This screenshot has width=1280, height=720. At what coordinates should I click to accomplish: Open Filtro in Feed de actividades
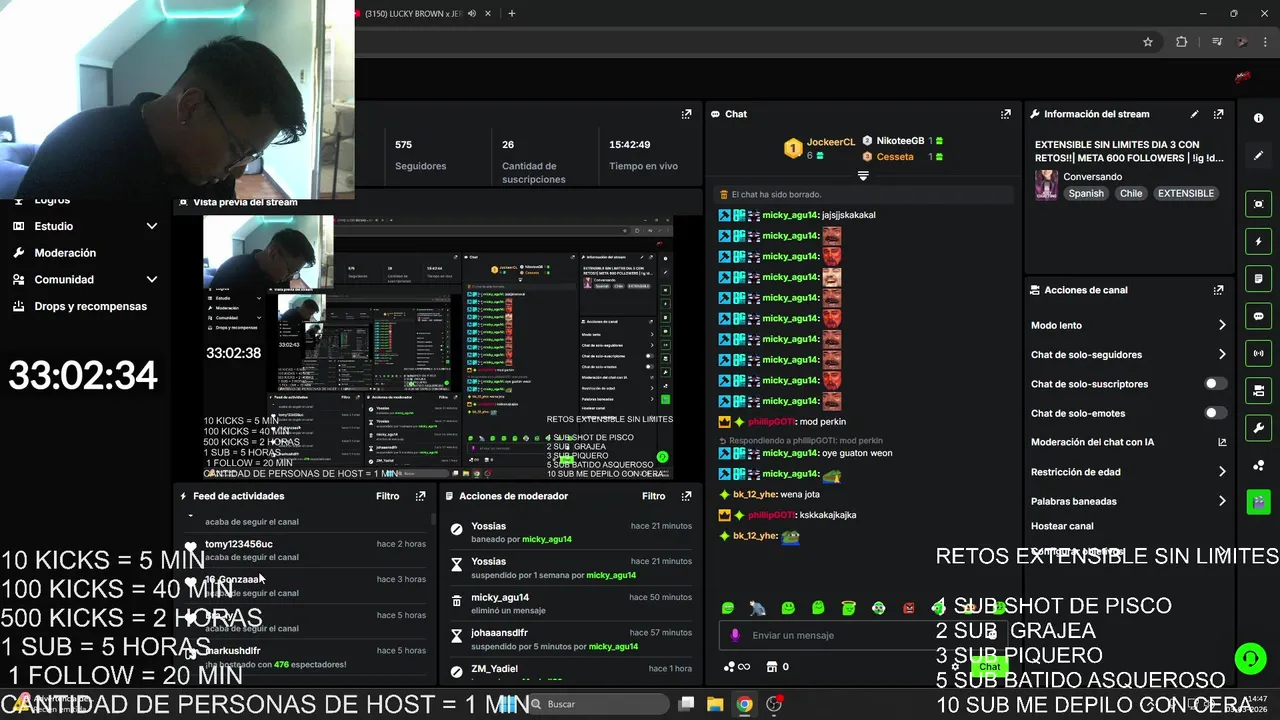[x=387, y=496]
